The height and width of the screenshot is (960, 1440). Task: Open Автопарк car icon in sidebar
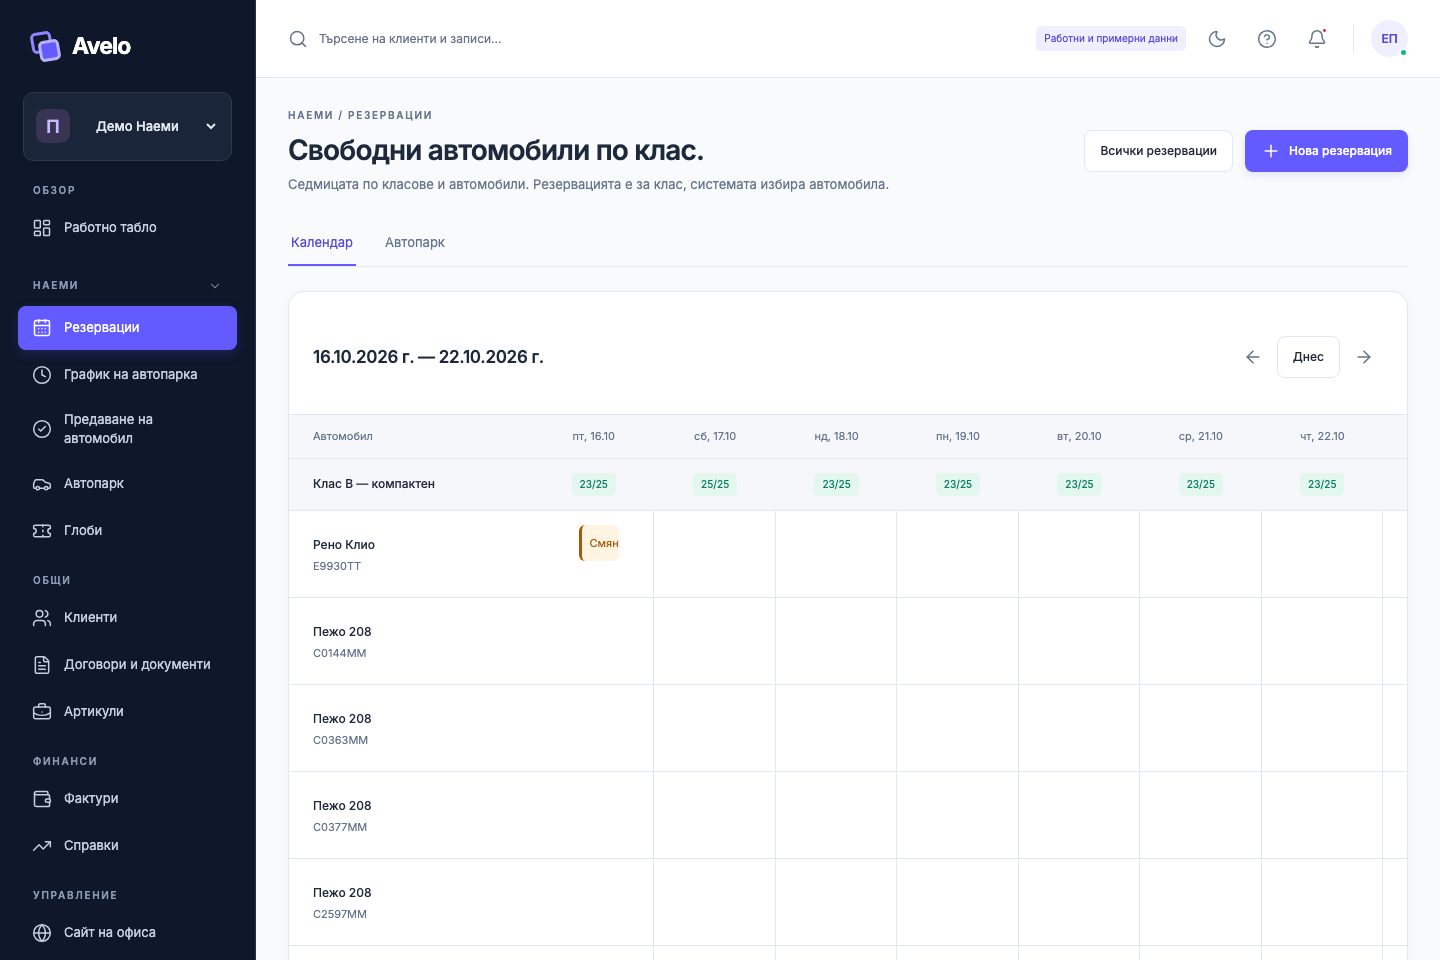[x=42, y=484]
